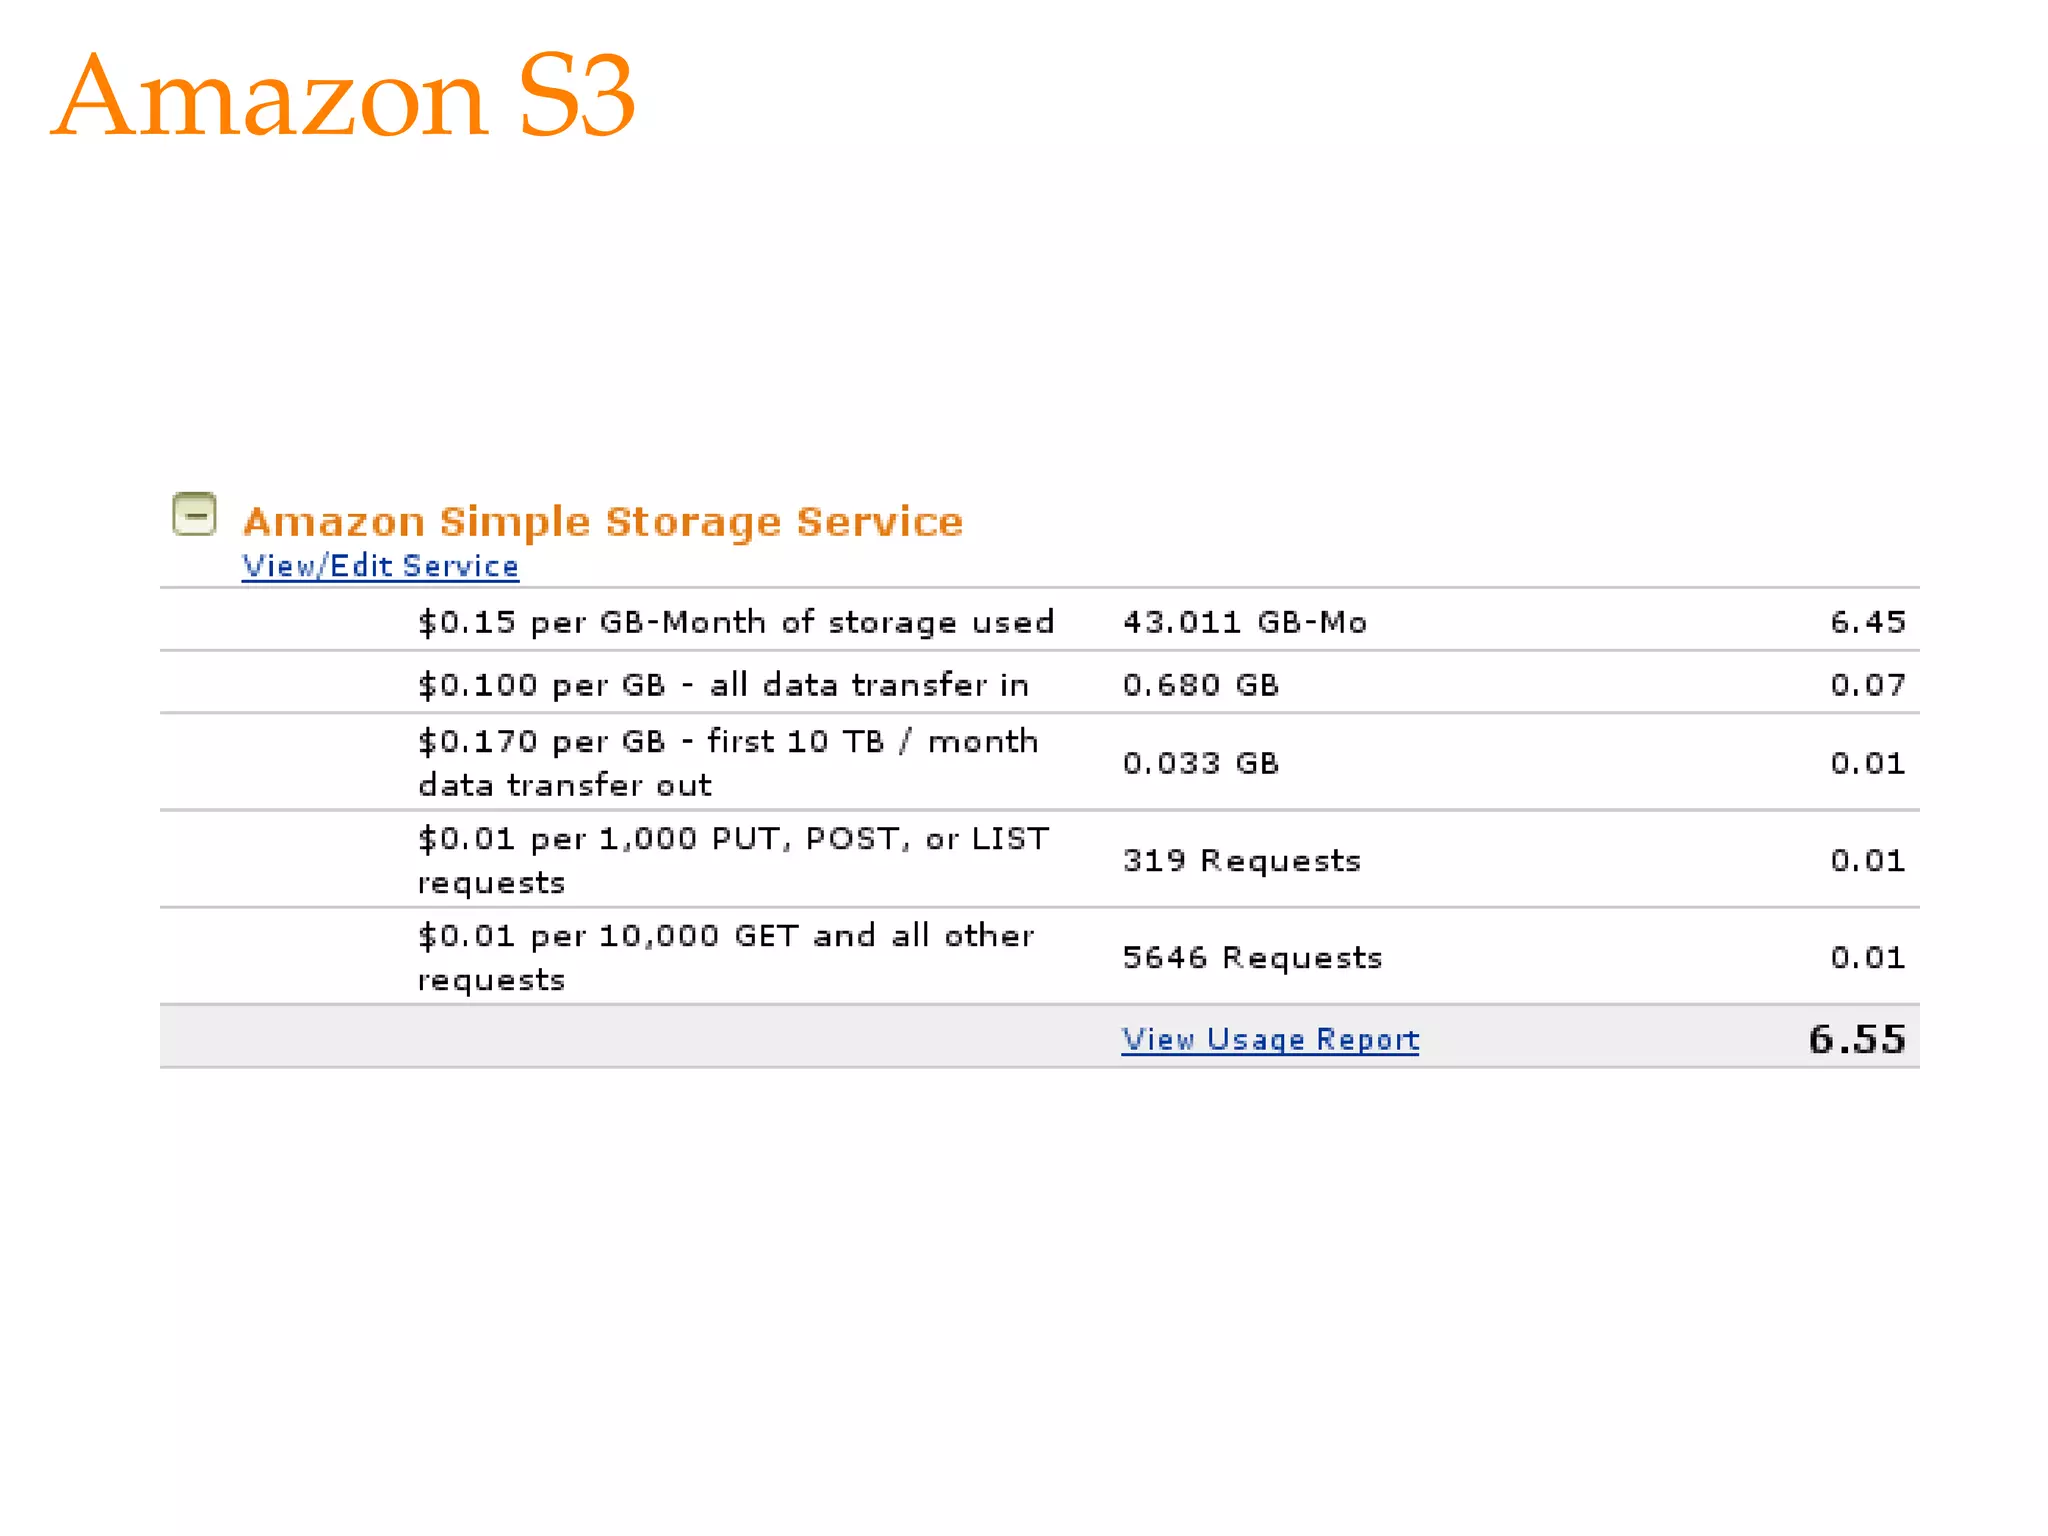Viewport: 2048px width, 1536px height.
Task: Click the 5646 Requests usage value
Action: (1252, 957)
